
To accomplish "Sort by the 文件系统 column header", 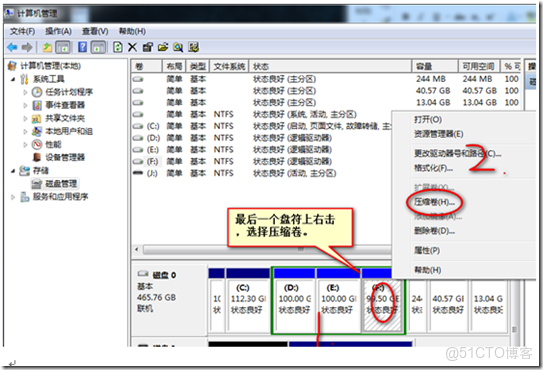I will 229,66.
